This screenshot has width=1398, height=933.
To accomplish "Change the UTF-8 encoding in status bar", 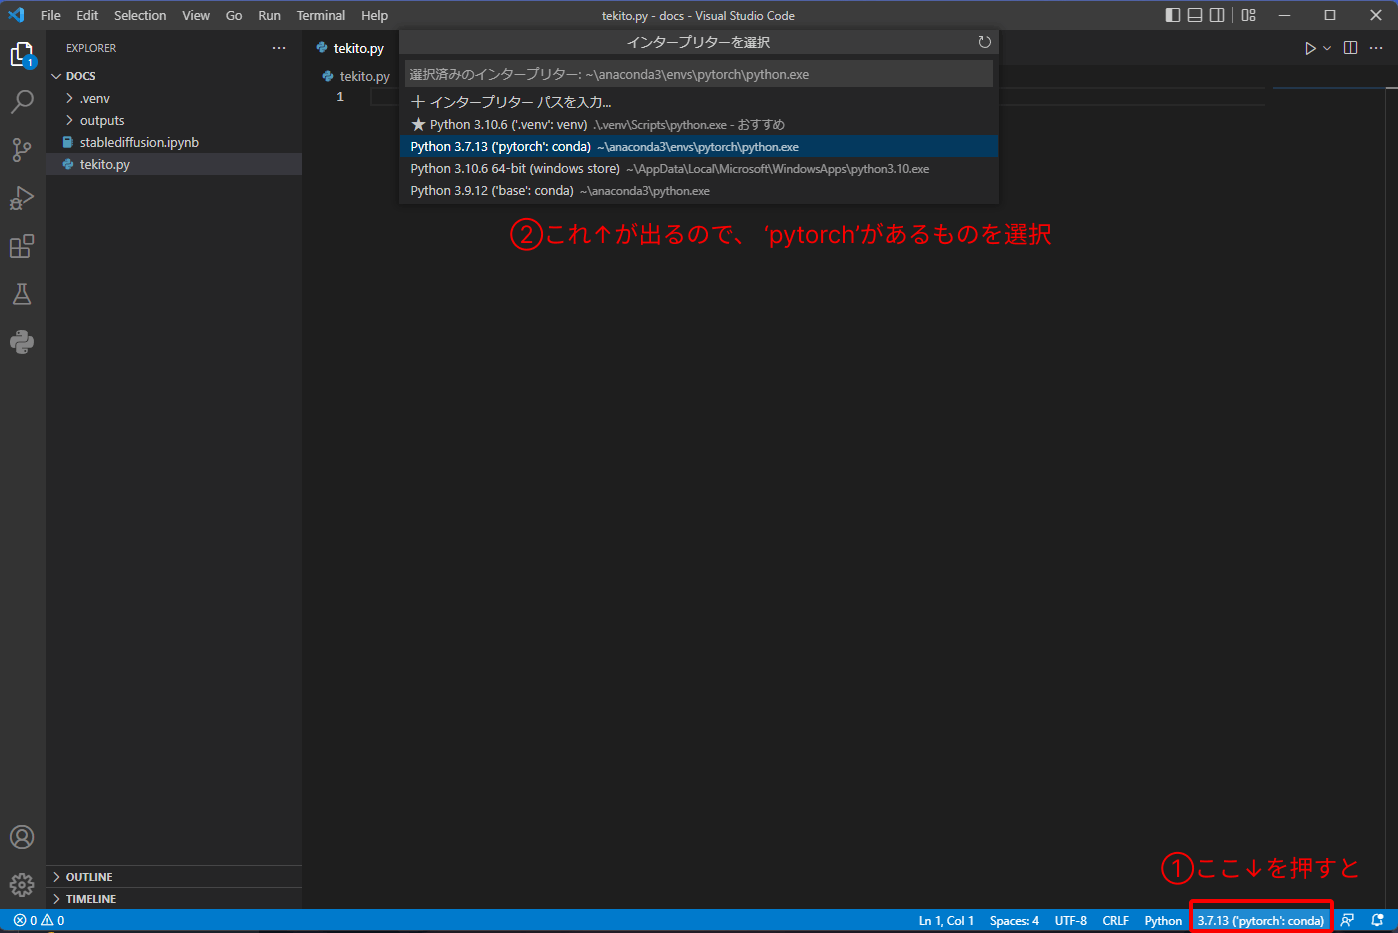I will click(x=1070, y=921).
